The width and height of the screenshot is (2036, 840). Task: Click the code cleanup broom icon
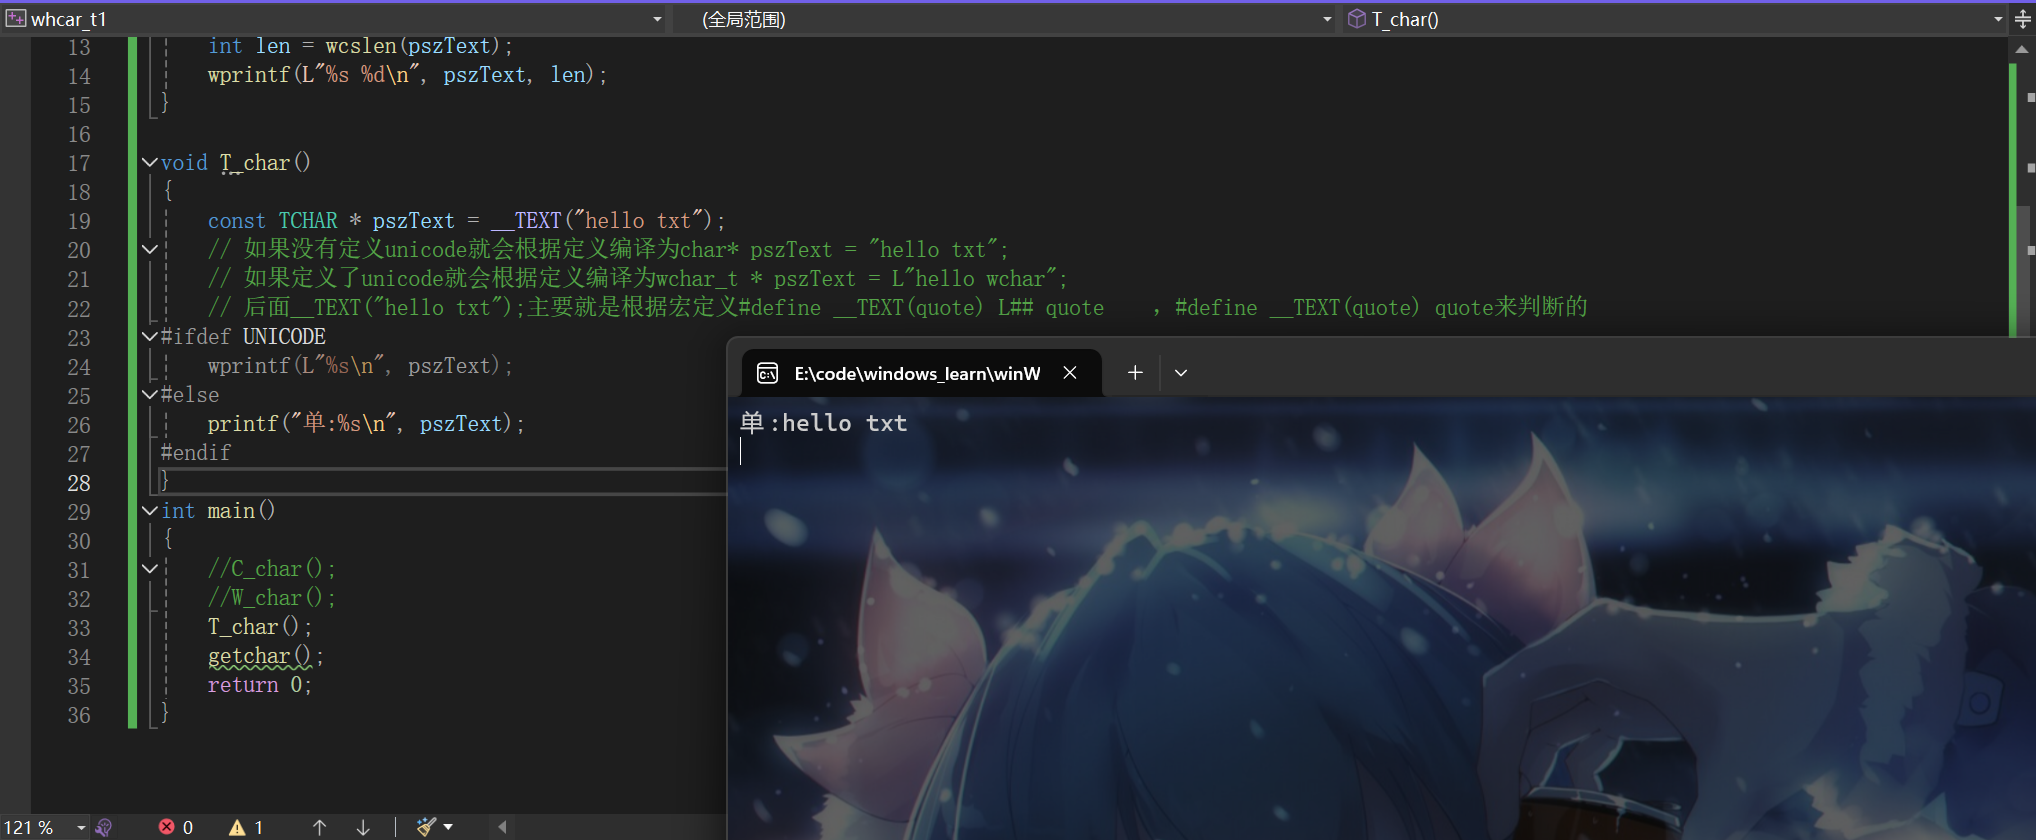coord(427,827)
